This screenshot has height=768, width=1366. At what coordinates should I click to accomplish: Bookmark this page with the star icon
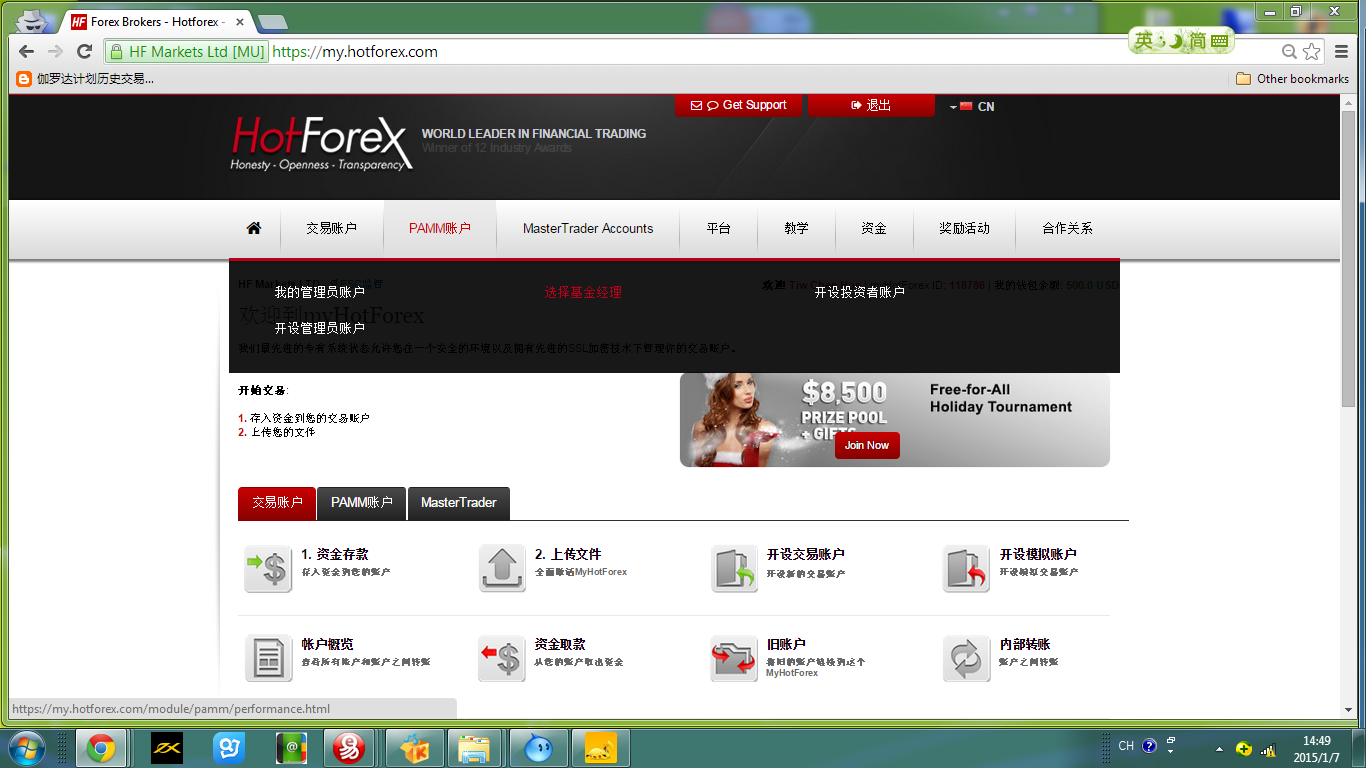1312,52
